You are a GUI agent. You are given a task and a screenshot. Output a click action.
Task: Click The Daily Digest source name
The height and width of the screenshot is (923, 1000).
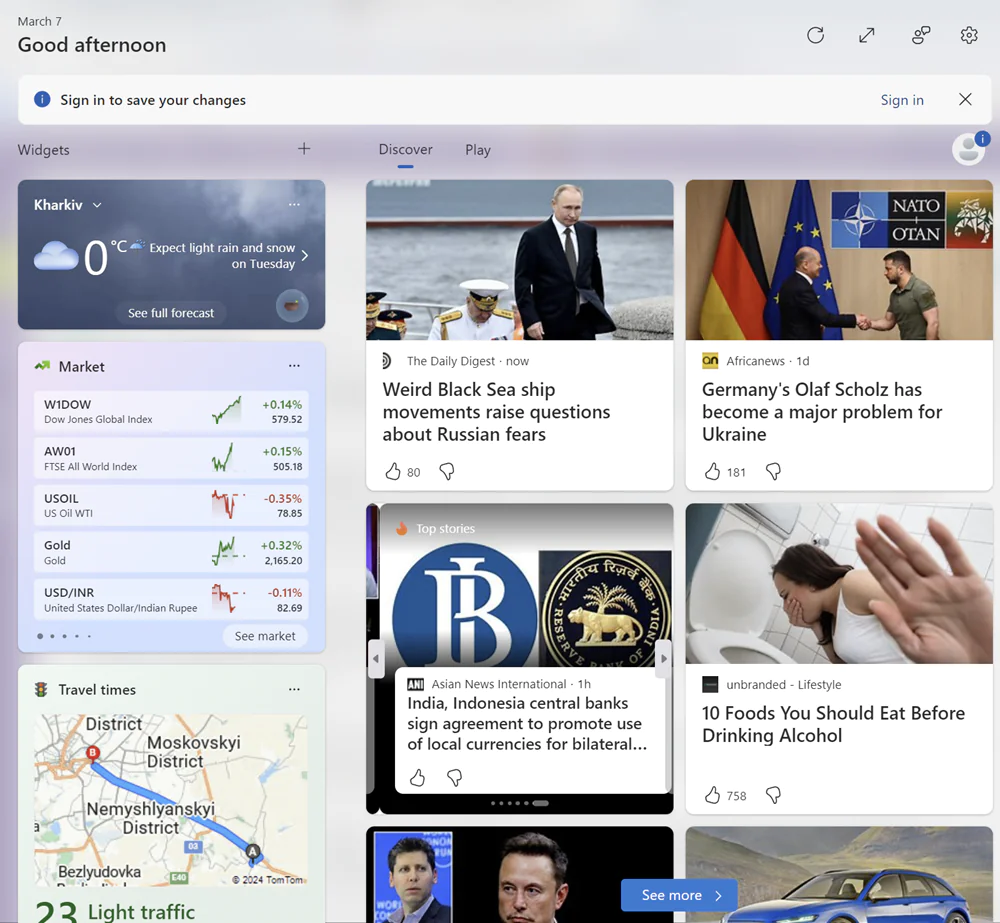tap(451, 361)
